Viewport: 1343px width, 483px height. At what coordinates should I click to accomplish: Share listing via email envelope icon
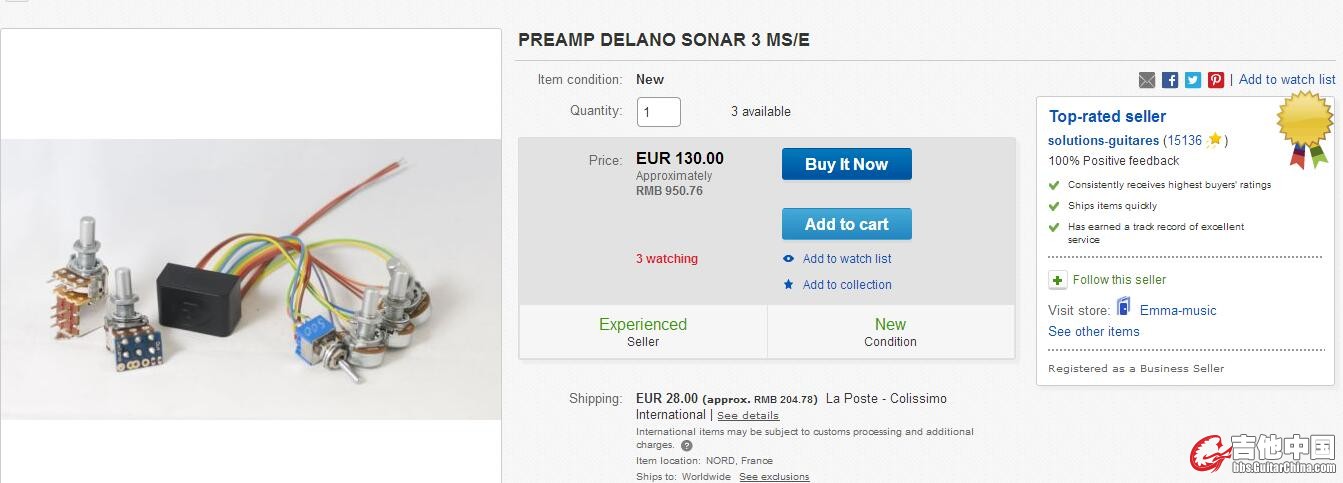(1147, 80)
